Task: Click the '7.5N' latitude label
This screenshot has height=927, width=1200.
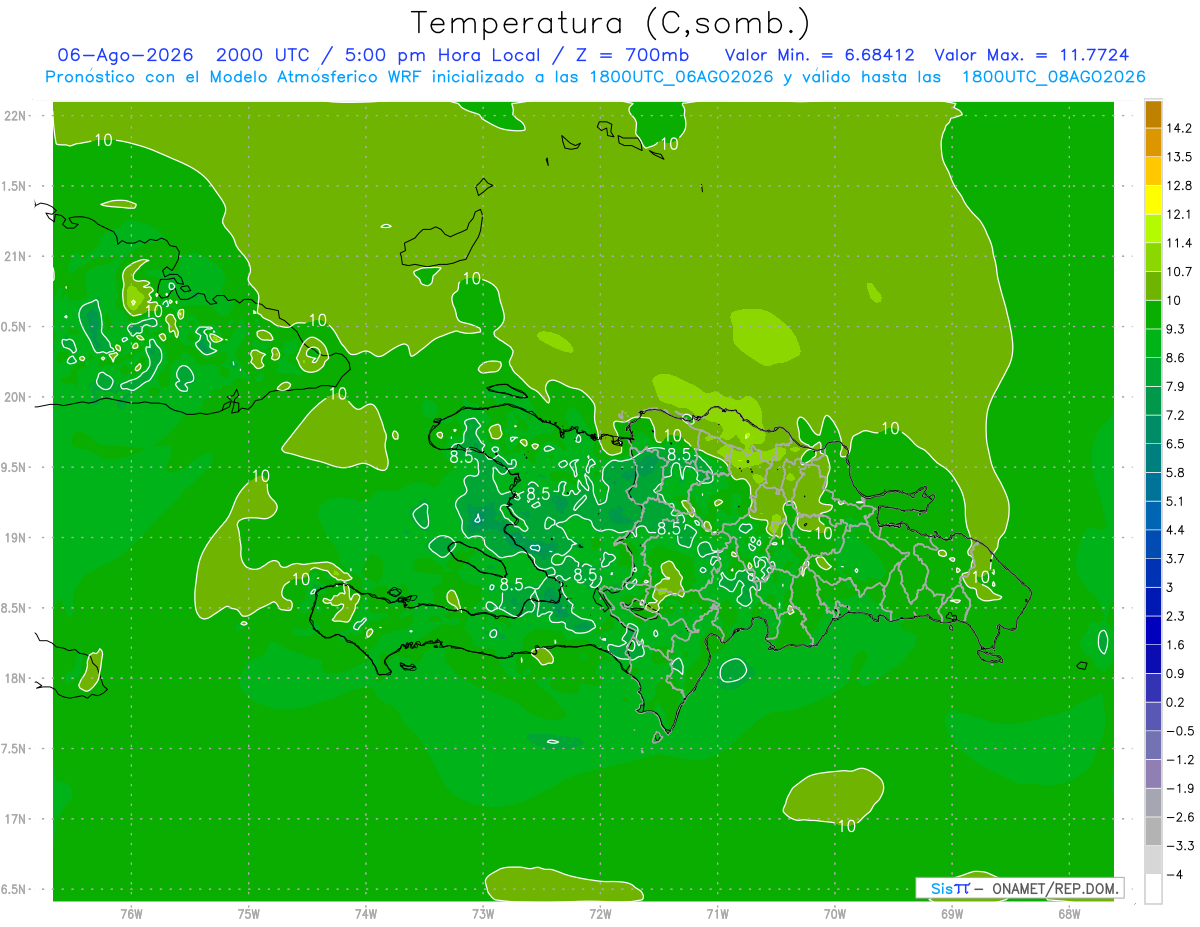Action: tap(13, 749)
